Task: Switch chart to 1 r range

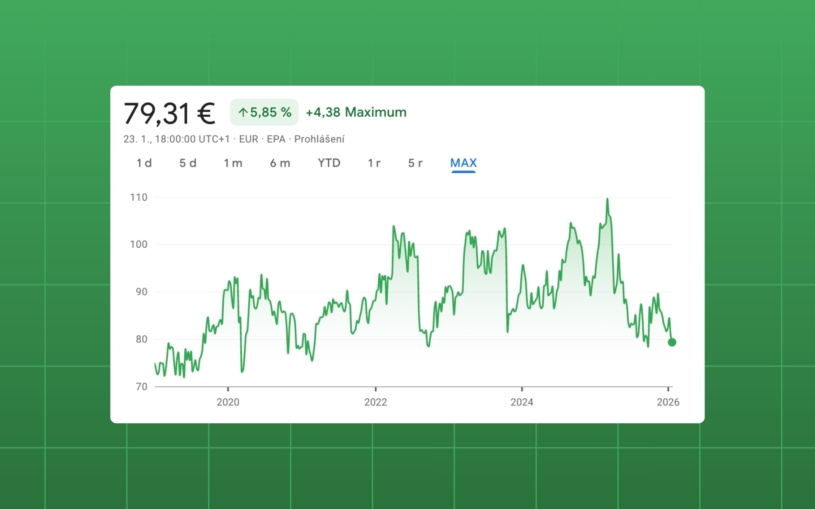Action: coord(374,163)
